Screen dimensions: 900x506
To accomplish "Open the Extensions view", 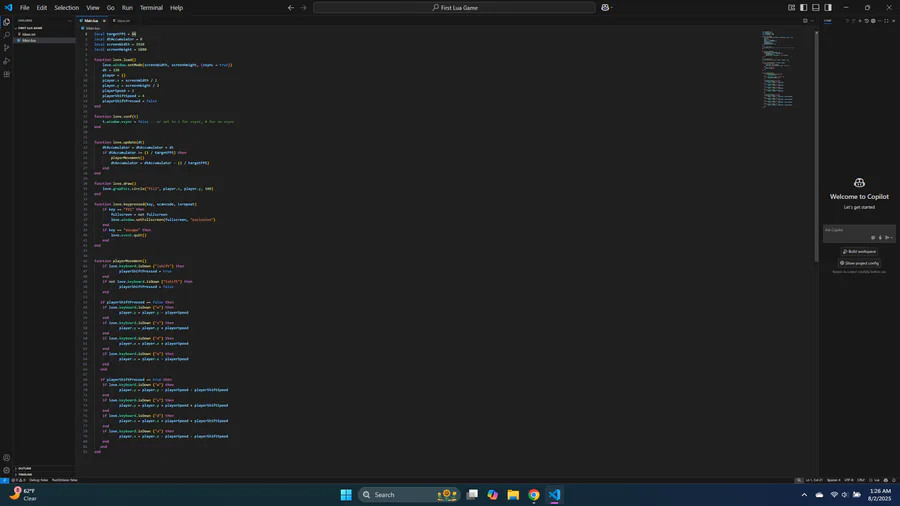I will [6, 75].
